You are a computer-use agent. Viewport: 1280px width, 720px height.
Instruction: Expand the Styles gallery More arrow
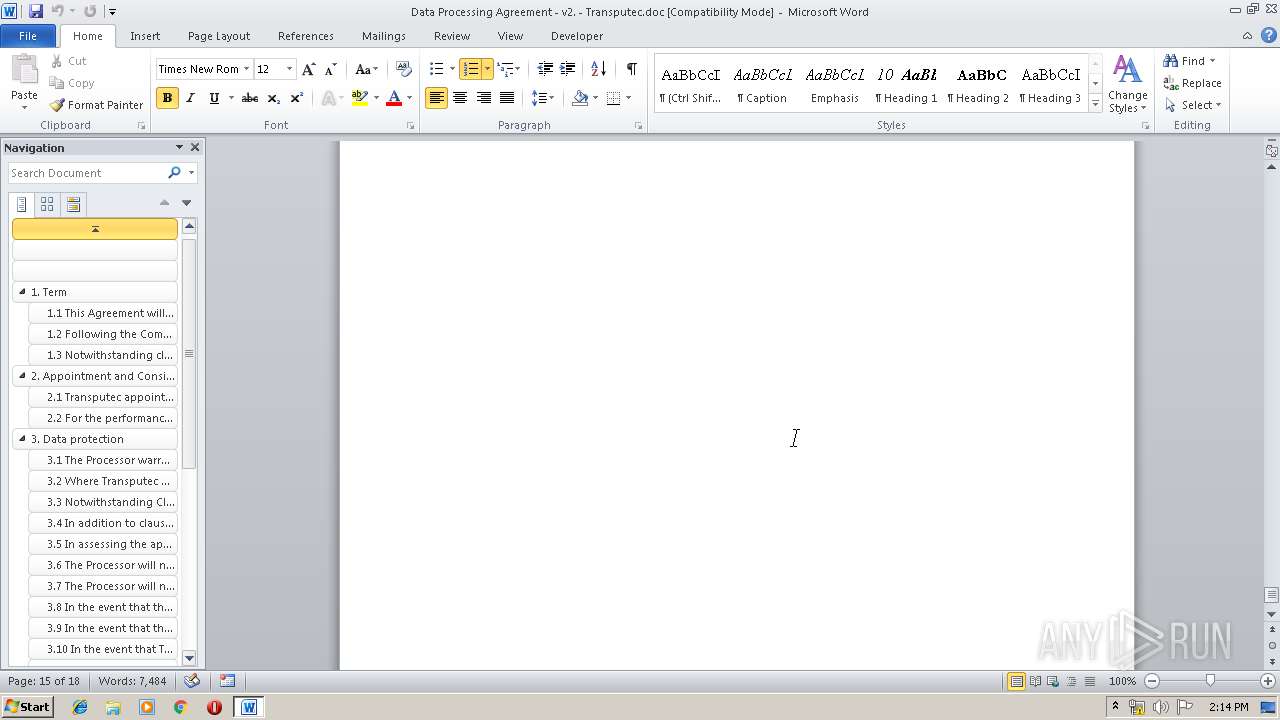tap(1096, 105)
